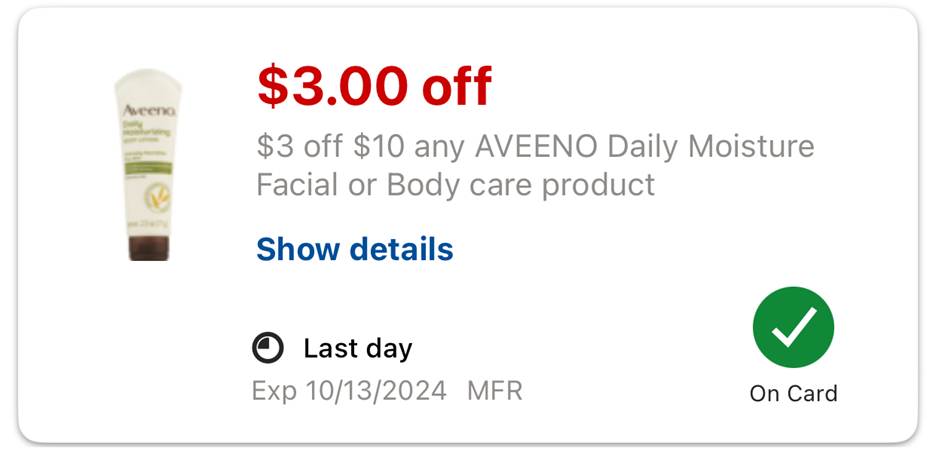Click the Aveeno logo on the tube
The image size is (936, 454).
coord(149,111)
